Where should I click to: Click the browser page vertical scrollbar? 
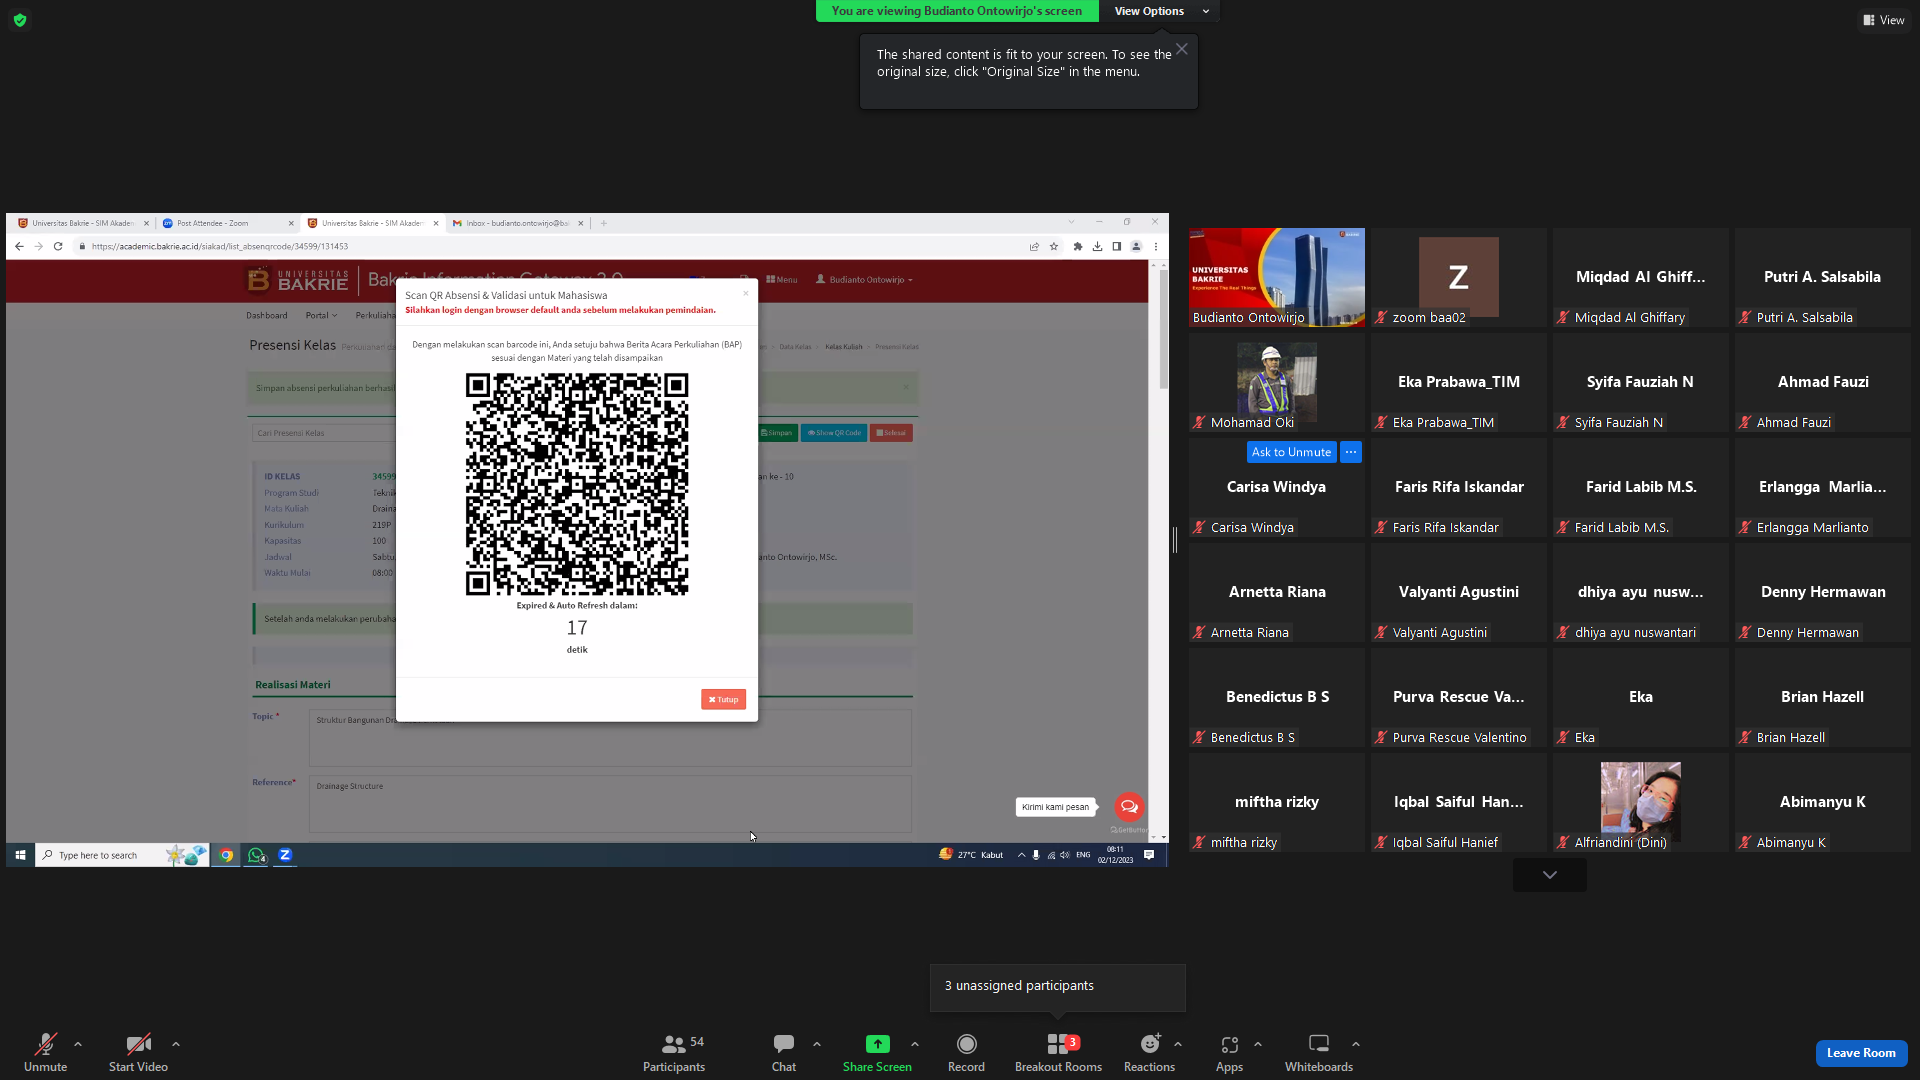click(1163, 330)
